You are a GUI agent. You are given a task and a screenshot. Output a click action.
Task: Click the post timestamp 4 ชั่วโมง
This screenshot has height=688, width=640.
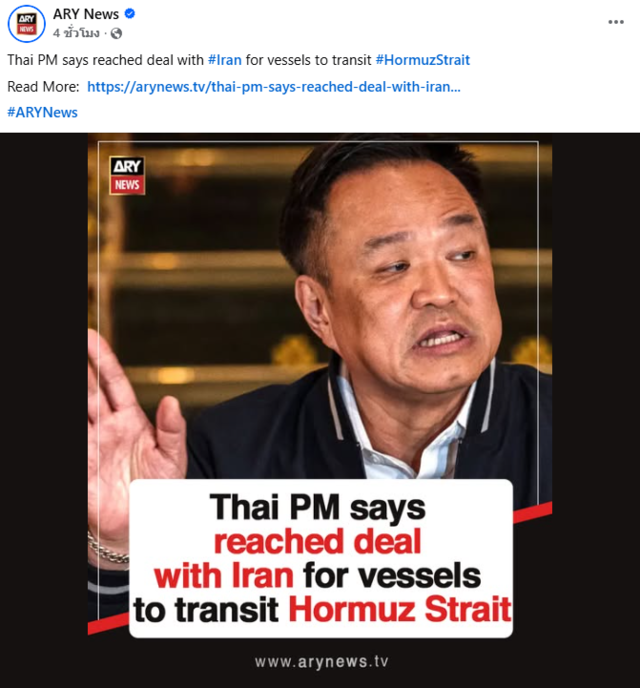click(76, 33)
